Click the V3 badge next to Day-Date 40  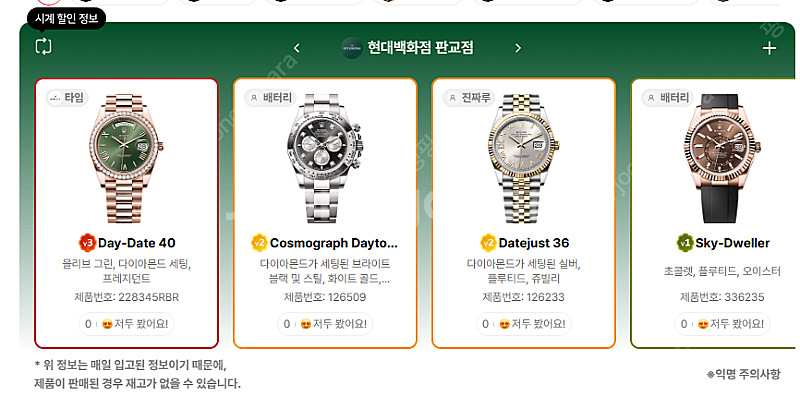click(x=87, y=243)
